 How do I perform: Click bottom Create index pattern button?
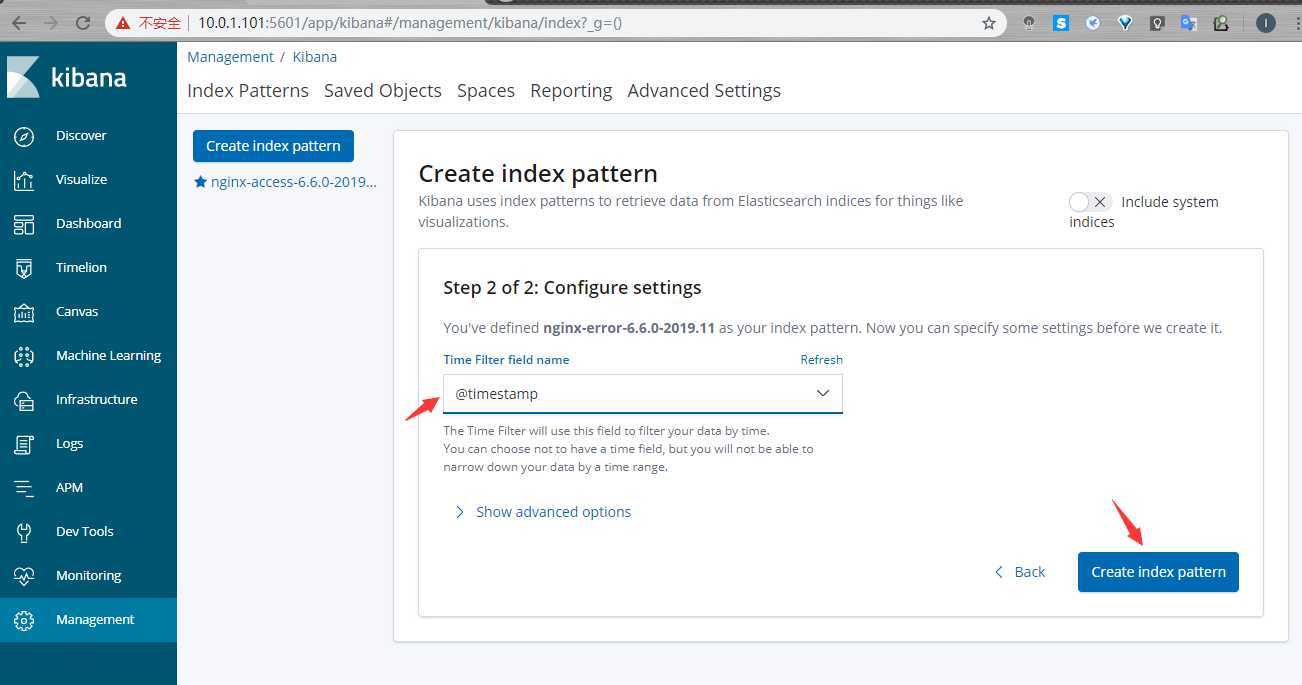click(1158, 572)
